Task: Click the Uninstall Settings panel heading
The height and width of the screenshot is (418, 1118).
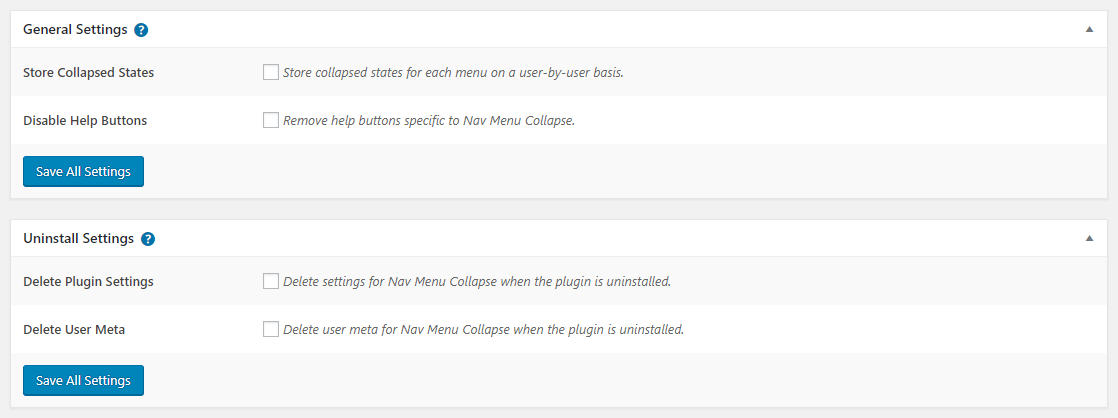Action: point(78,239)
